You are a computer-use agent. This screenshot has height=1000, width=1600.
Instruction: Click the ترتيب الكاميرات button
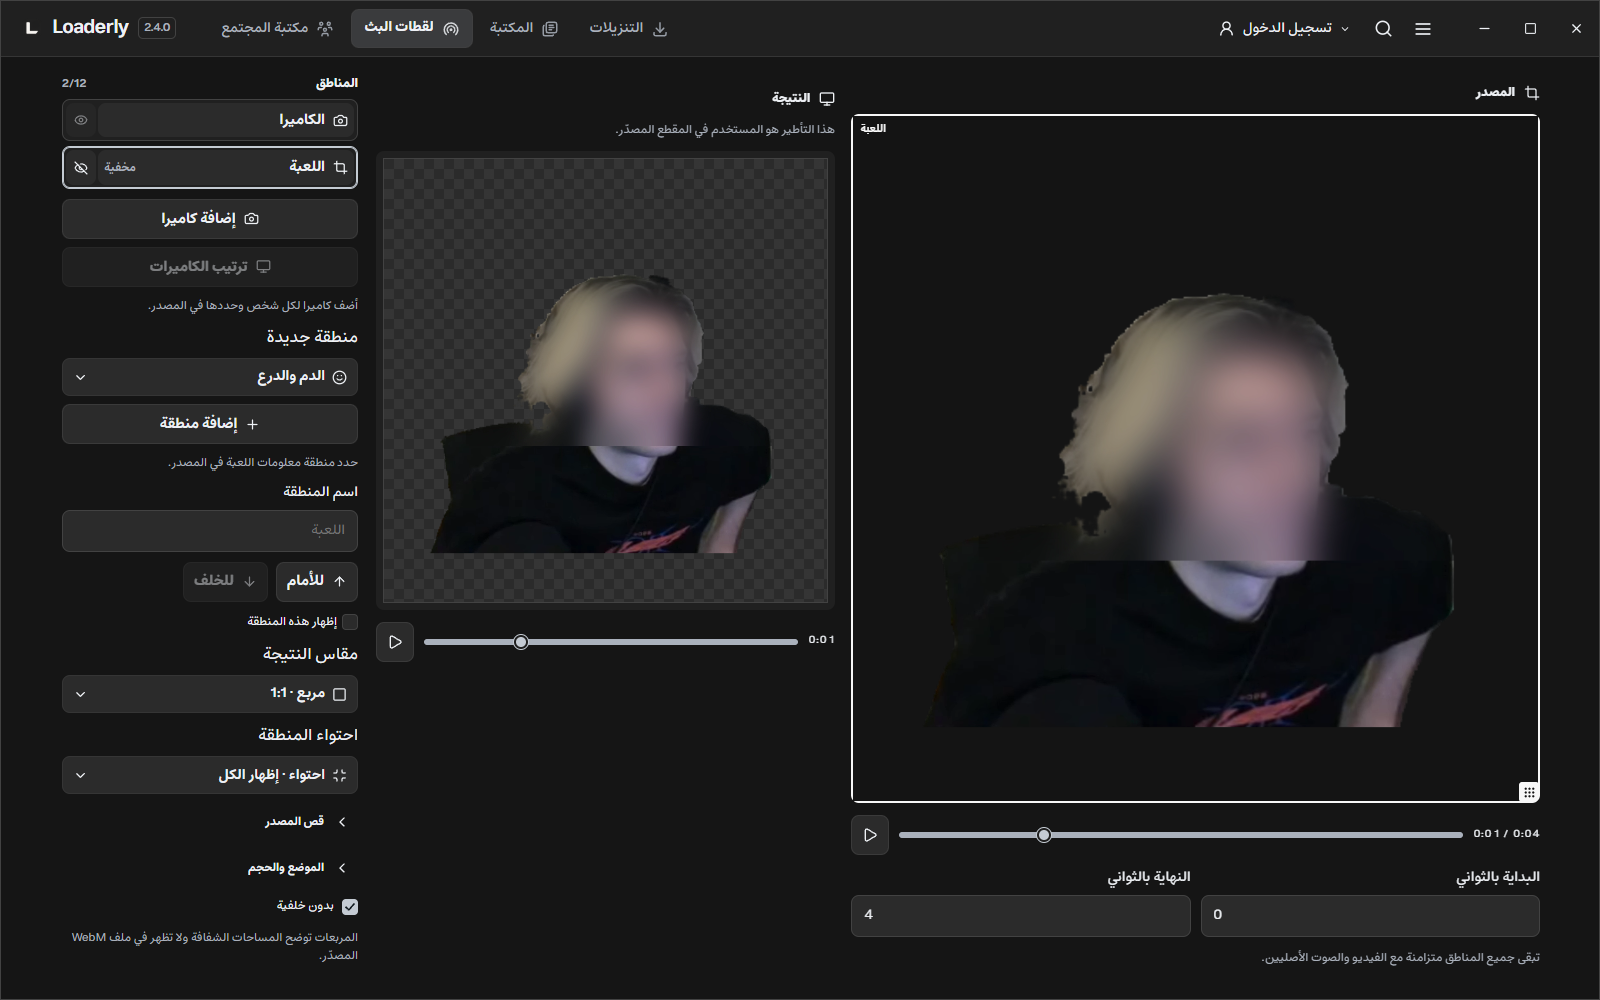tap(210, 267)
